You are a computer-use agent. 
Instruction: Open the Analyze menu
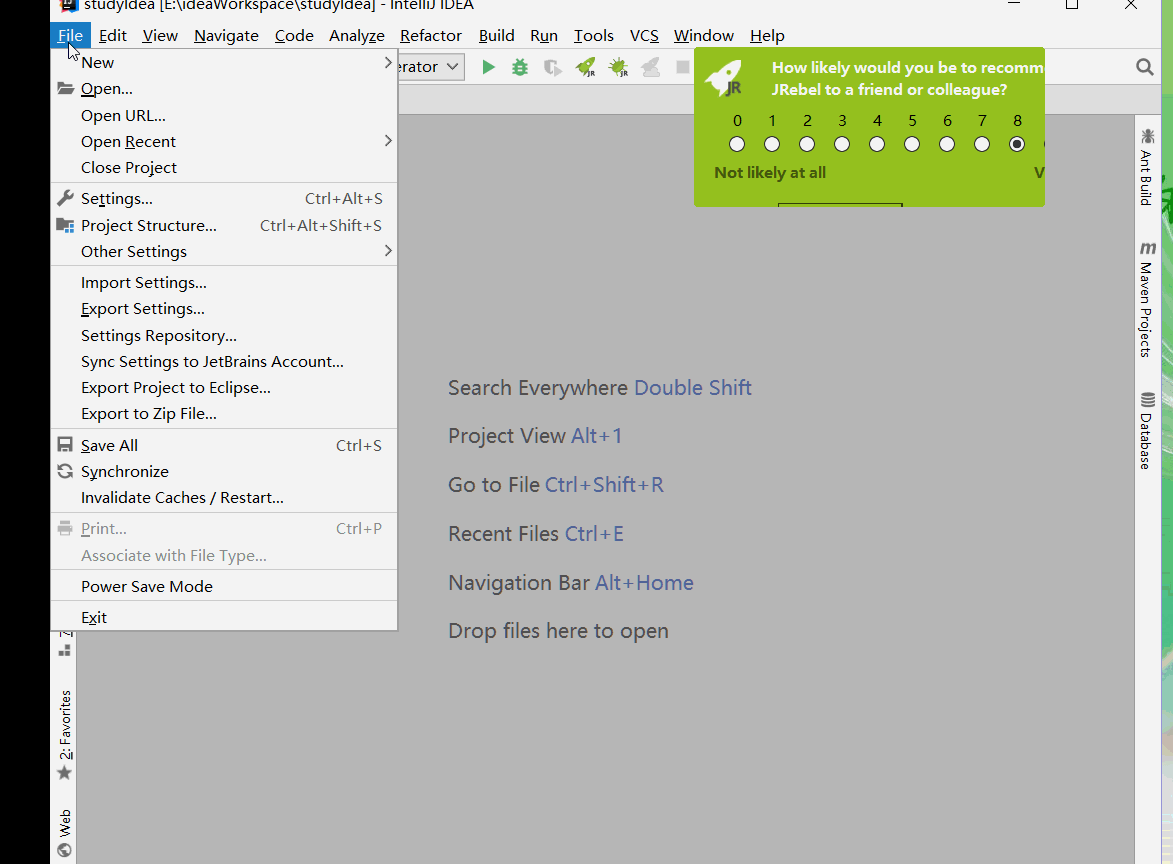tap(357, 35)
